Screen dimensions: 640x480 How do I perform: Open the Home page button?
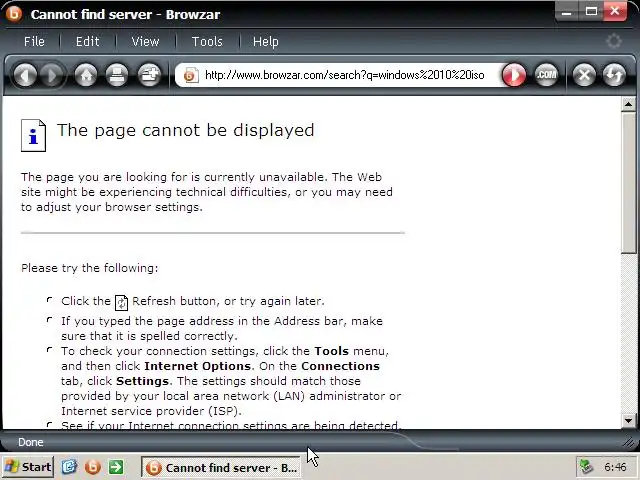point(86,76)
